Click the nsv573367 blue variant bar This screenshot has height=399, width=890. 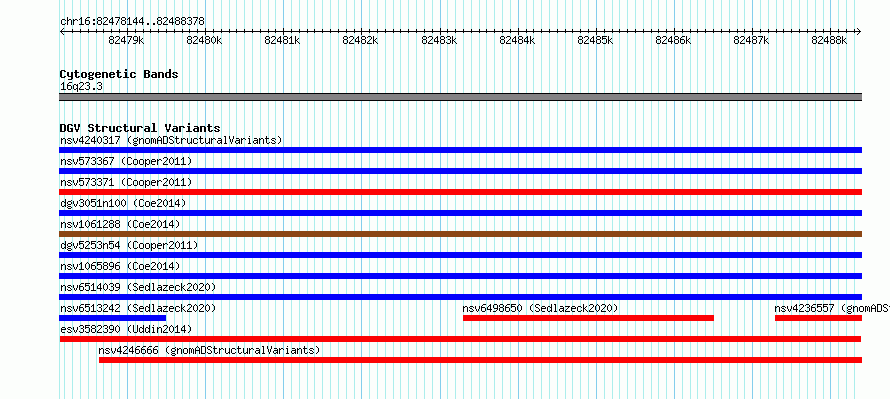460,171
